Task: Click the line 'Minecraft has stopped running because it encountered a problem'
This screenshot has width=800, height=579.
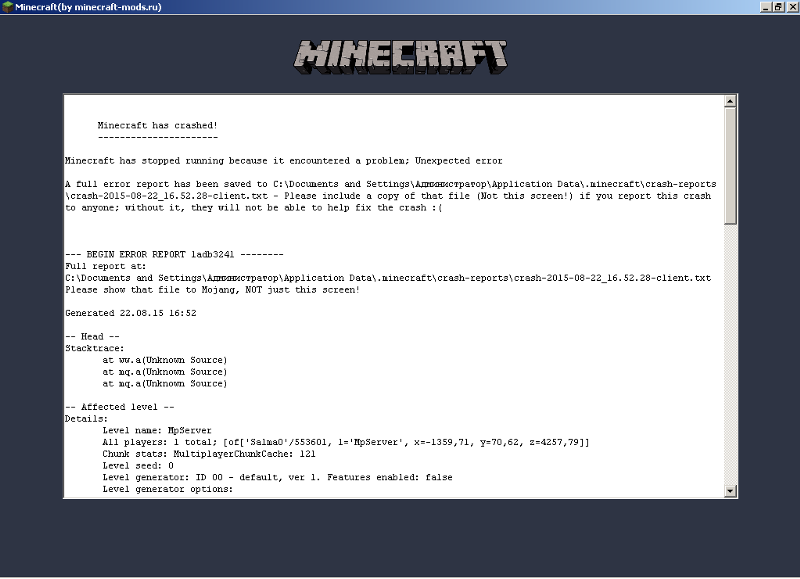Action: pyautogui.click(x=284, y=161)
